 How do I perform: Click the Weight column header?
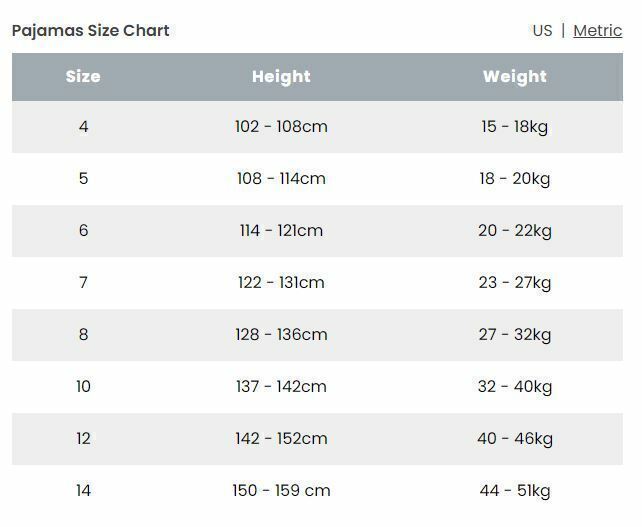click(x=515, y=77)
